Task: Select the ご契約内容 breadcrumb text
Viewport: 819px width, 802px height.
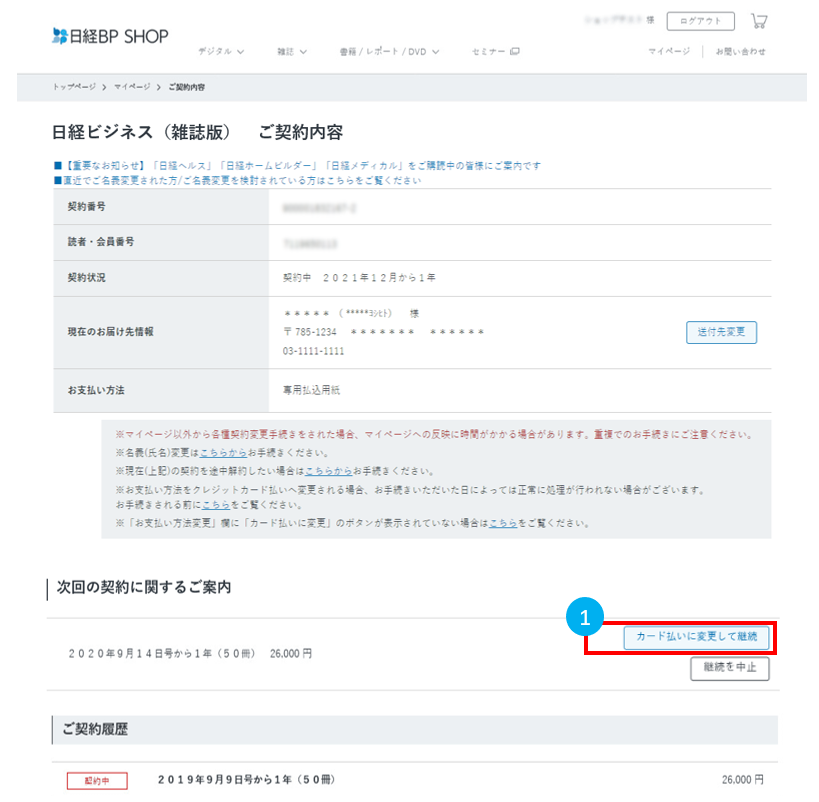Action: click(x=186, y=87)
